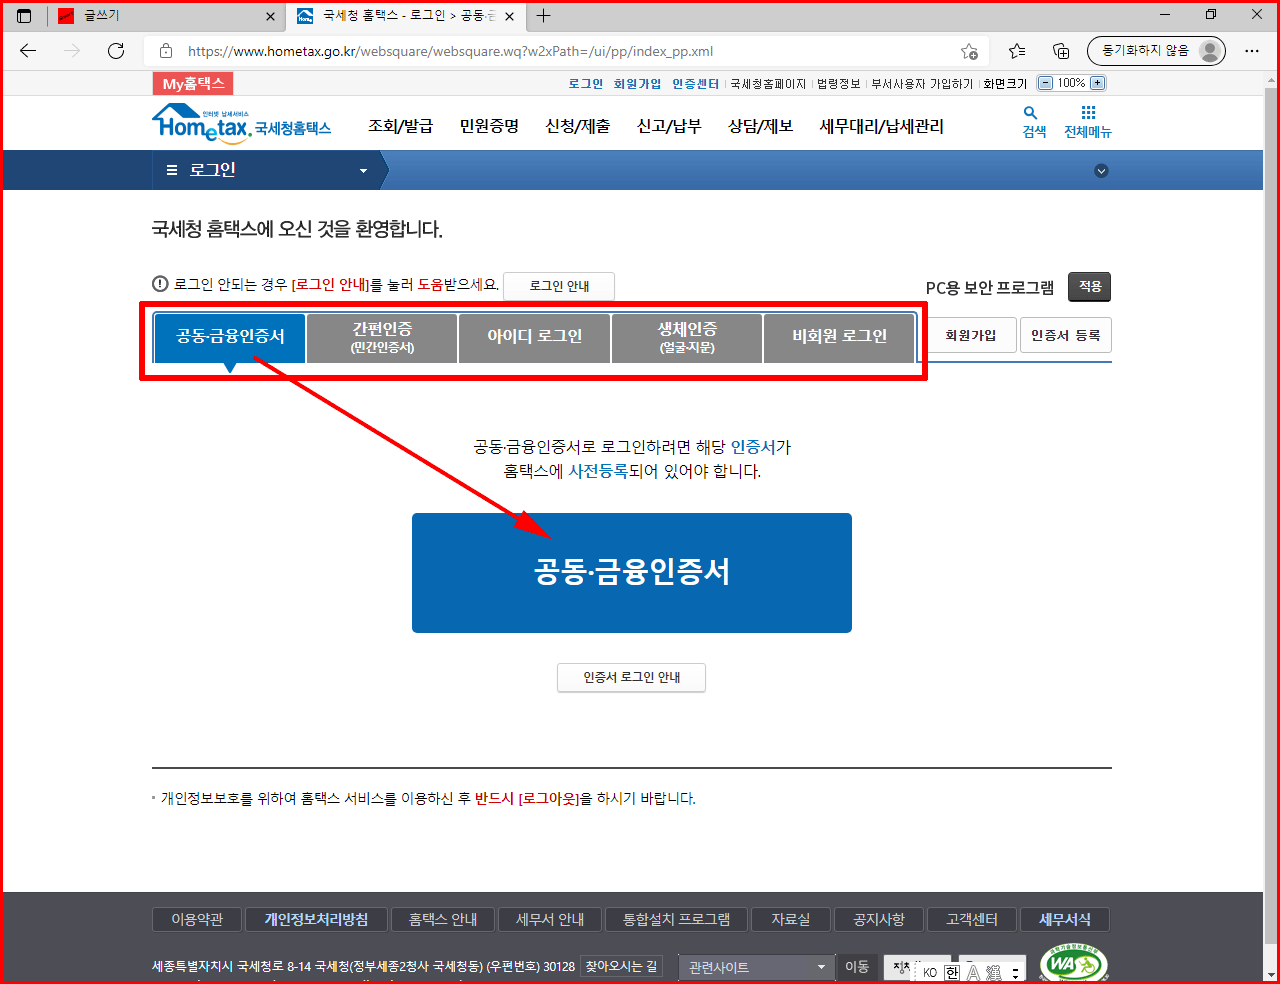
Task: Open the 국세청홈페이지 link
Action: (x=768, y=84)
